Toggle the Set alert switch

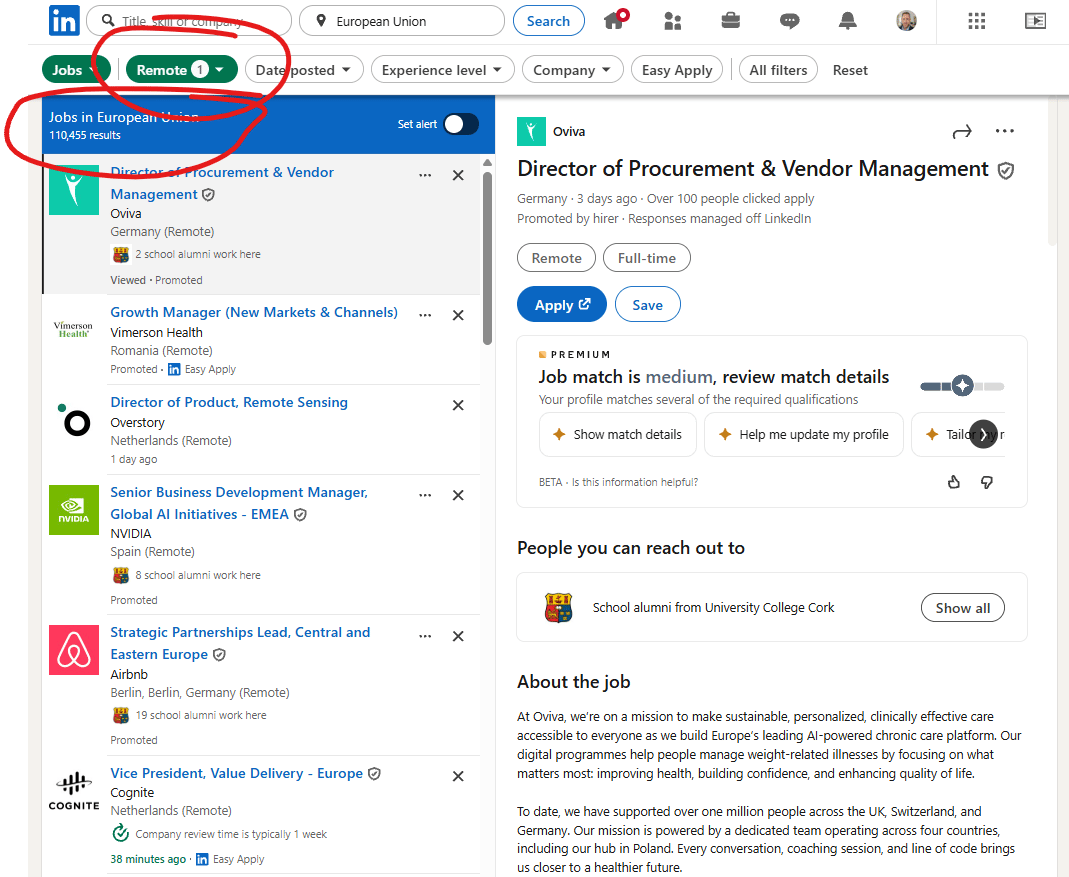click(461, 124)
